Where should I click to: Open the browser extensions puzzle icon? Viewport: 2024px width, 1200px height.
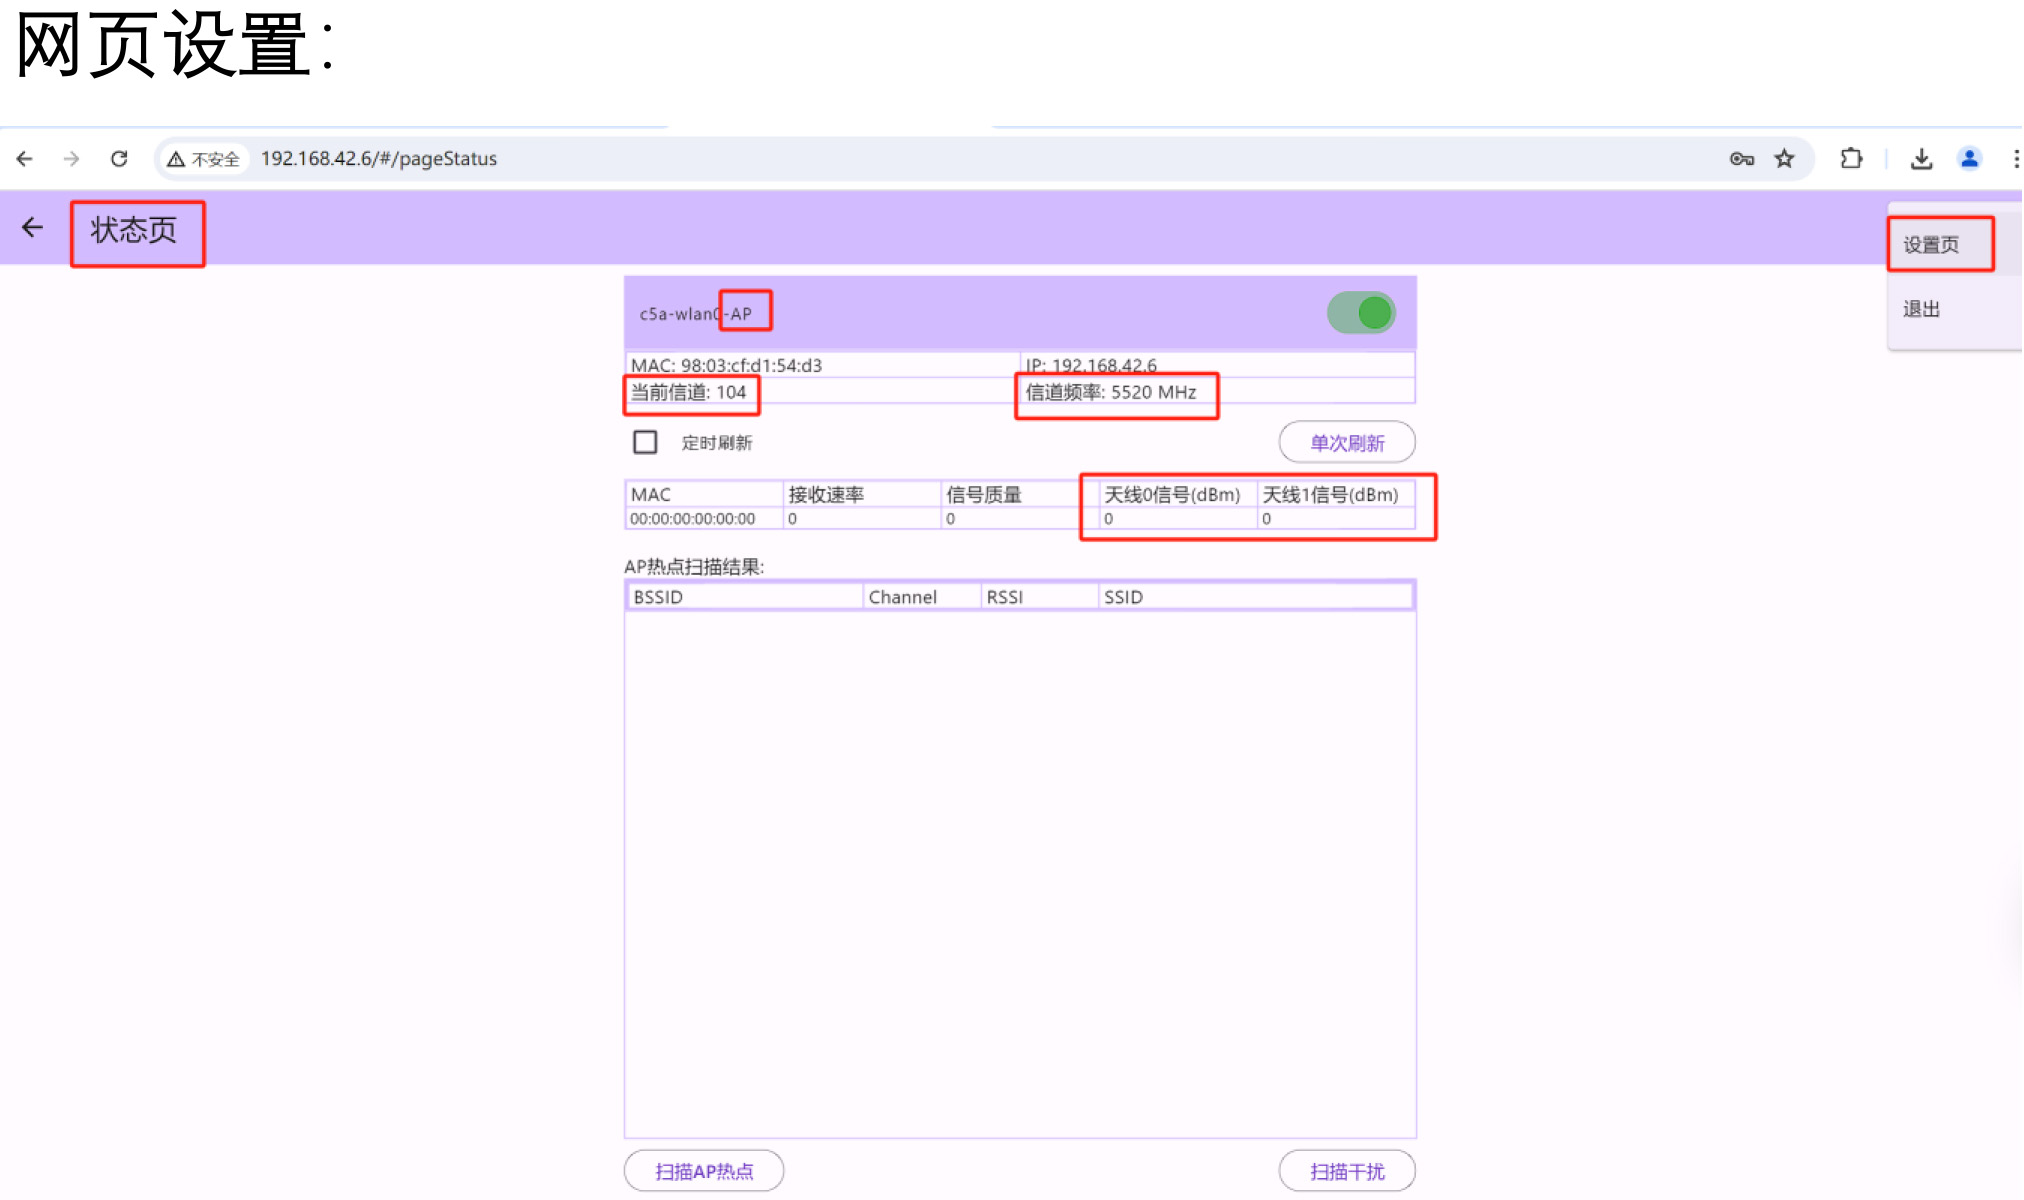click(1851, 159)
